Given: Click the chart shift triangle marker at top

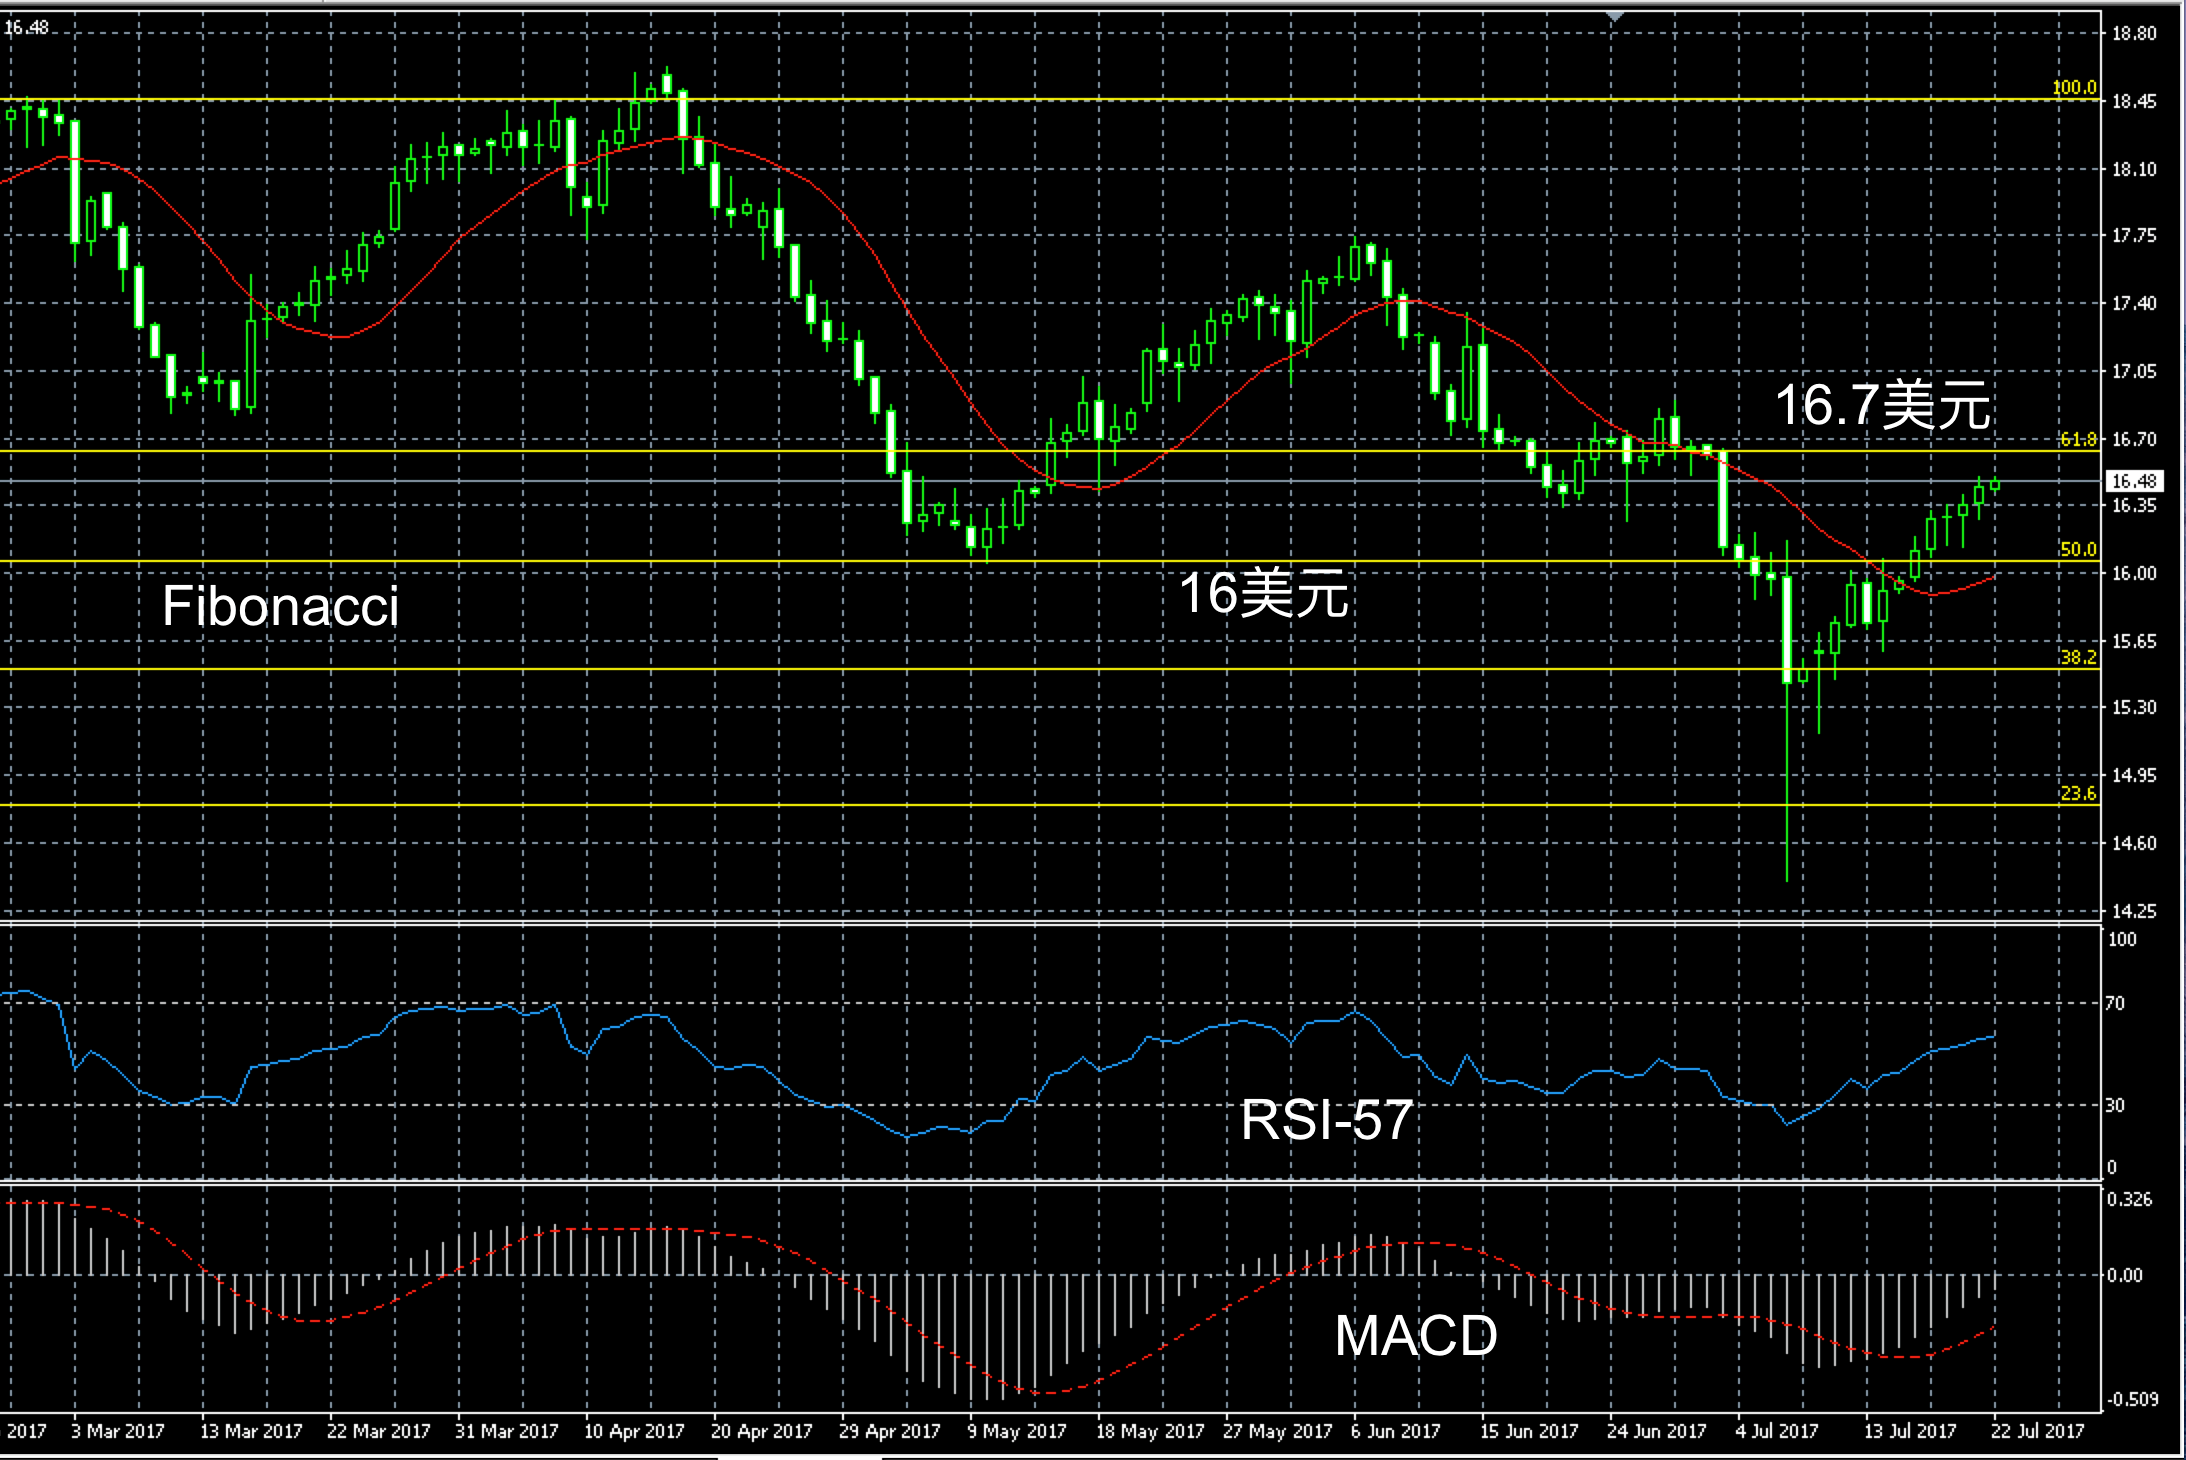Looking at the screenshot, I should tap(1614, 17).
